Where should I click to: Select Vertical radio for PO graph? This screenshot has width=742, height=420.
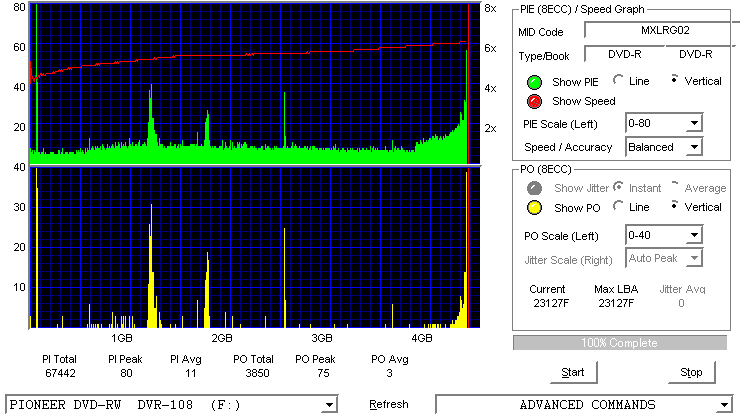[675, 206]
